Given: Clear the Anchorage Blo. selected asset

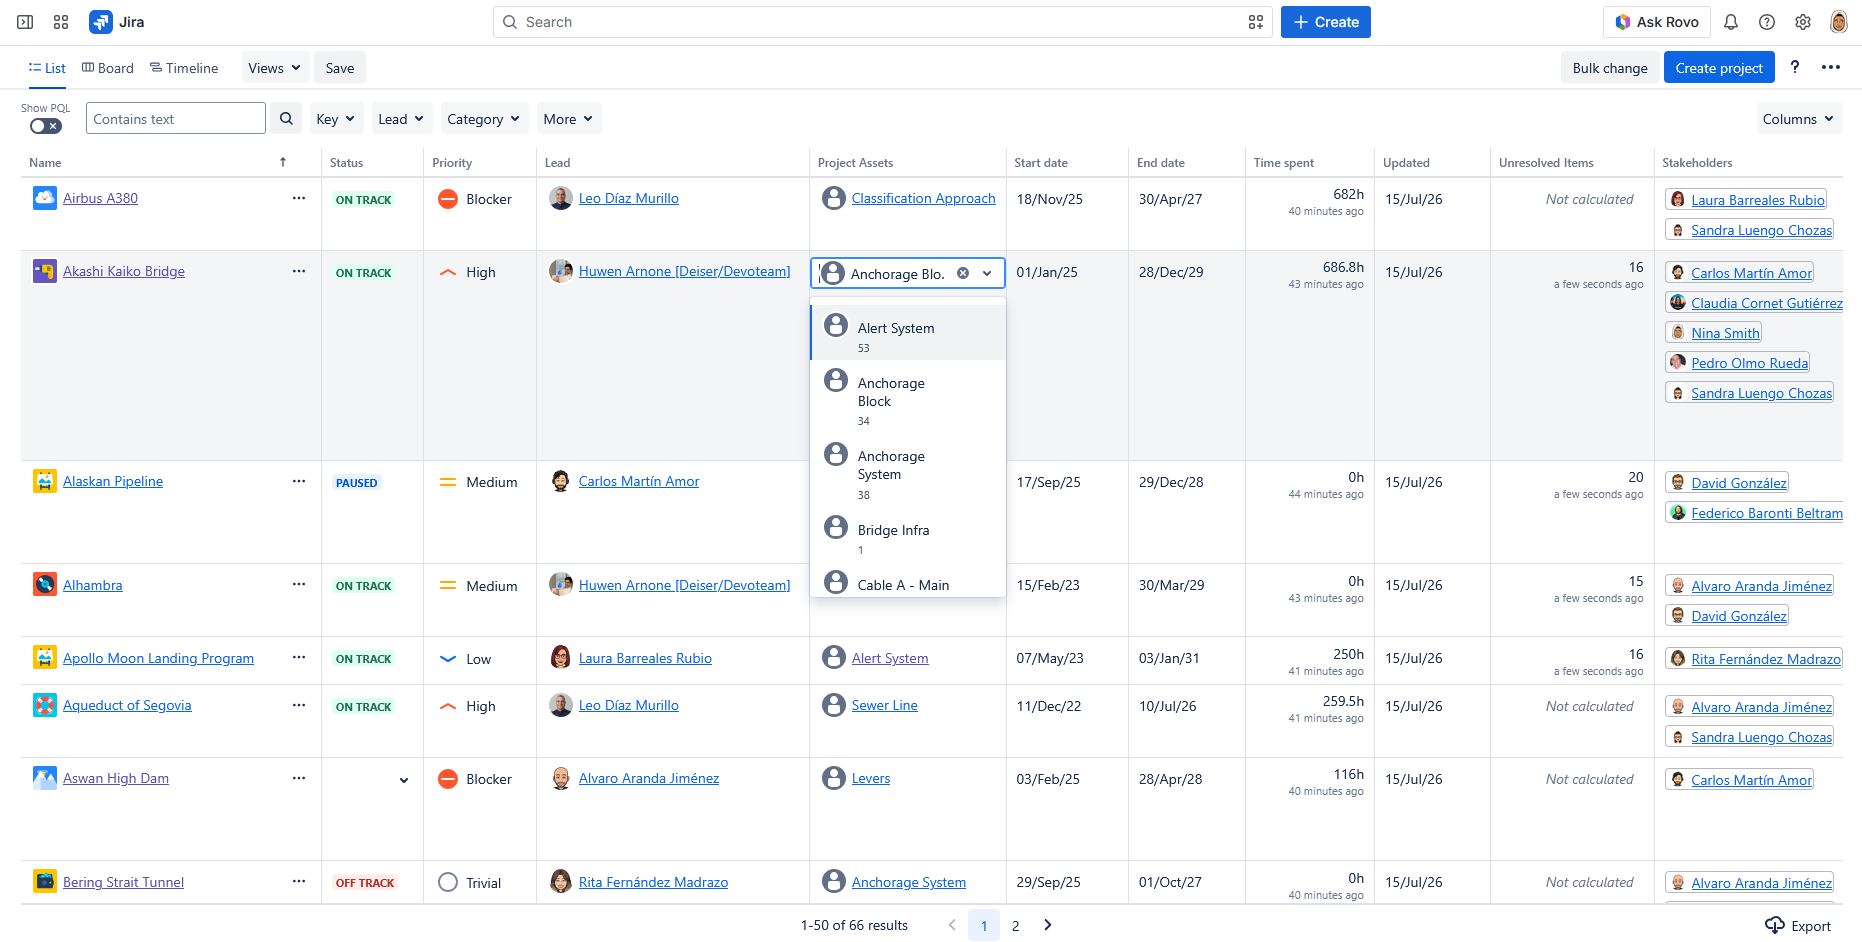Looking at the screenshot, I should coord(963,273).
